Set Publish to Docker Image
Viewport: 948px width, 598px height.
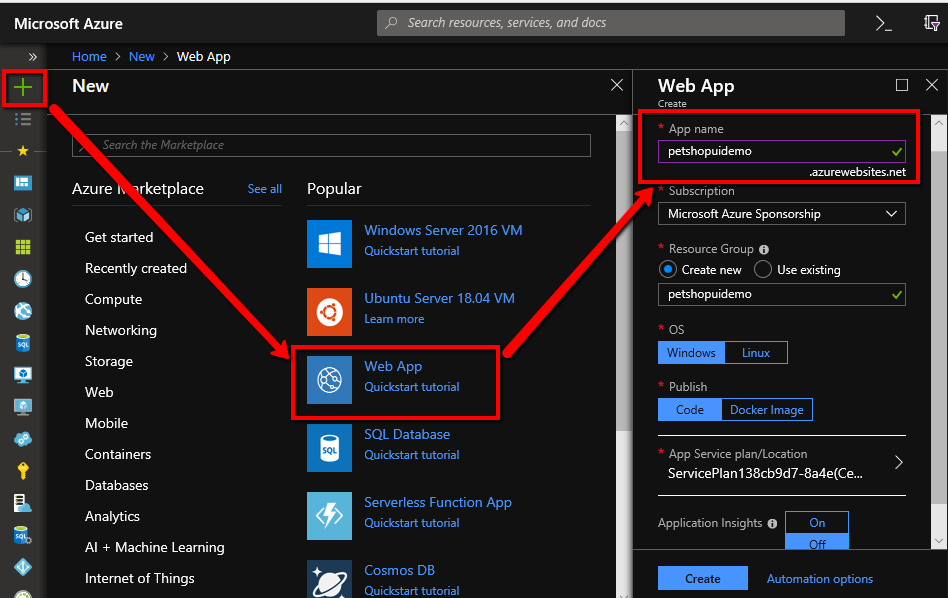[x=767, y=409]
